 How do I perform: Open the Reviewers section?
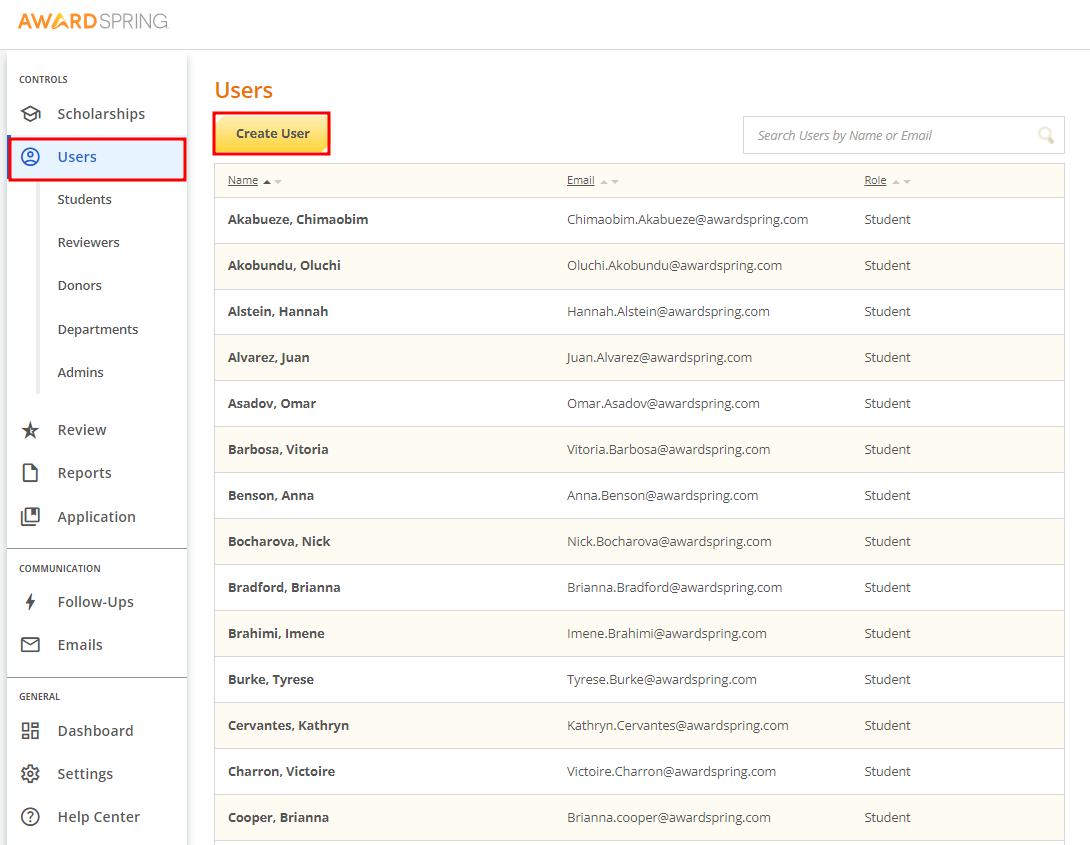coord(90,242)
